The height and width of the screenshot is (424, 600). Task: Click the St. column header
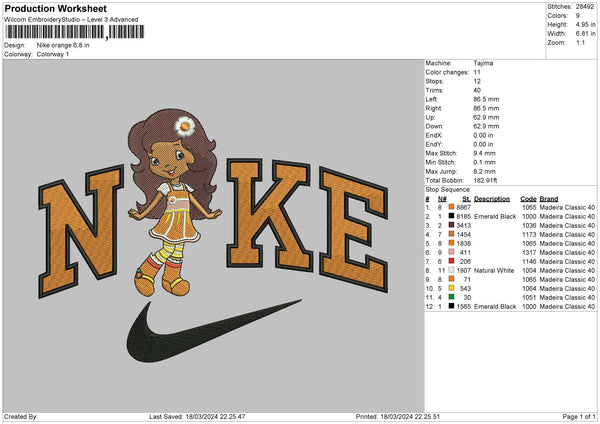click(x=466, y=199)
